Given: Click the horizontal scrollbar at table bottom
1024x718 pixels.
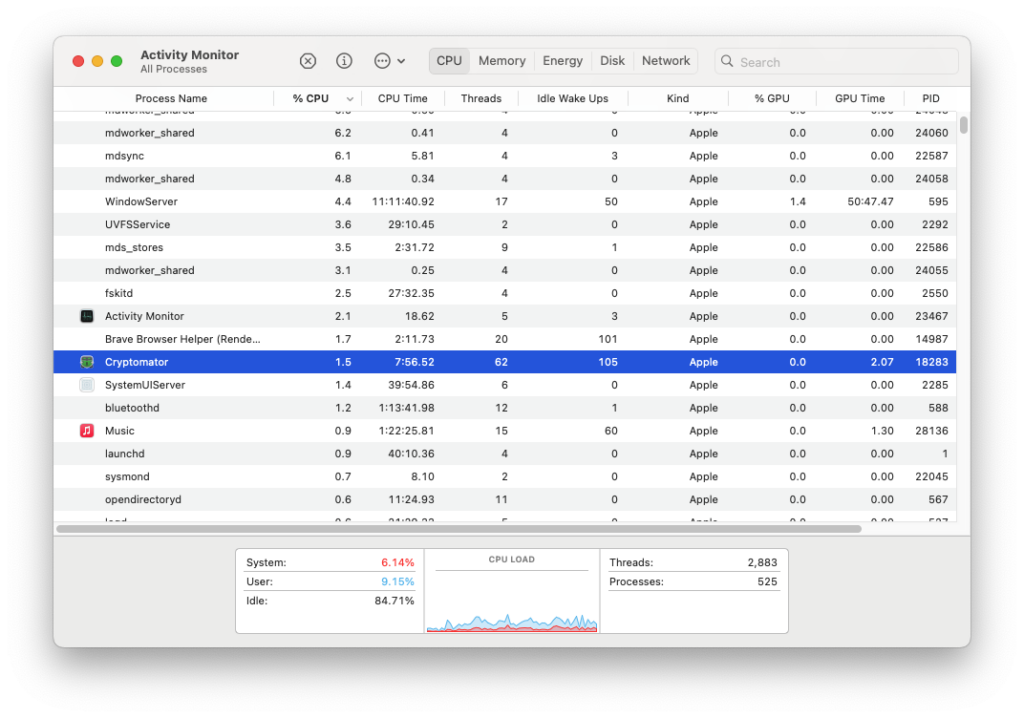Looking at the screenshot, I should pyautogui.click(x=458, y=529).
